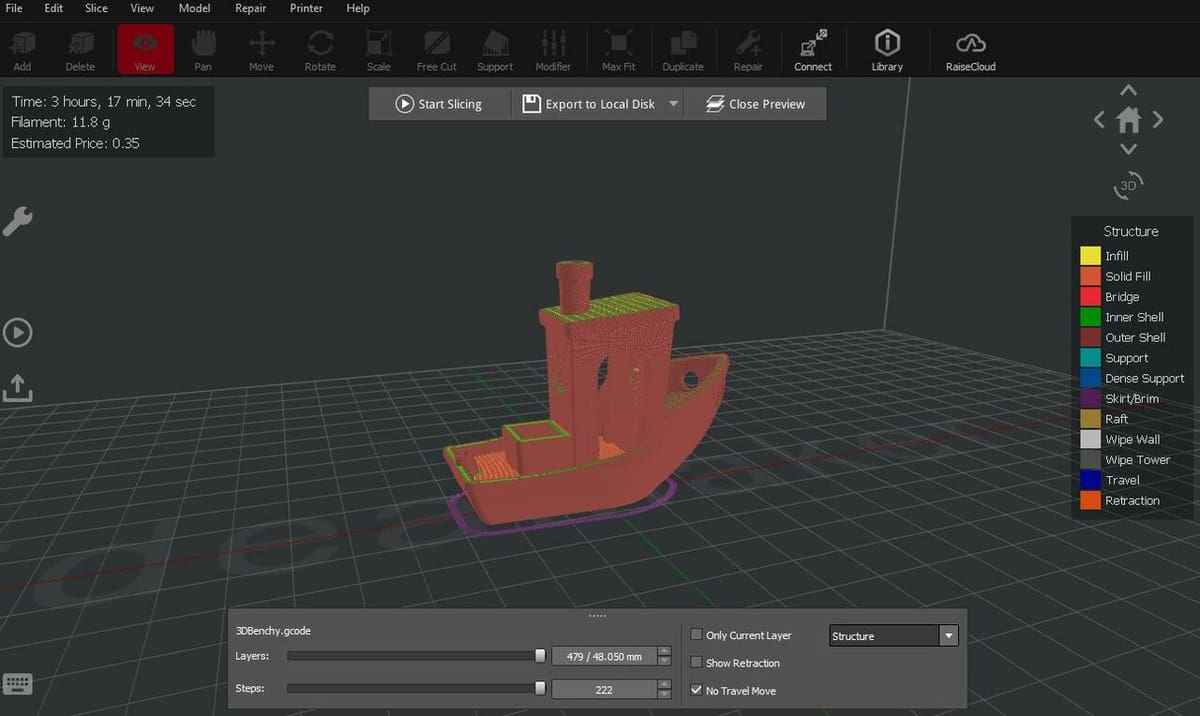Click the wrench settings icon on left
This screenshot has height=716, width=1200.
click(17, 221)
